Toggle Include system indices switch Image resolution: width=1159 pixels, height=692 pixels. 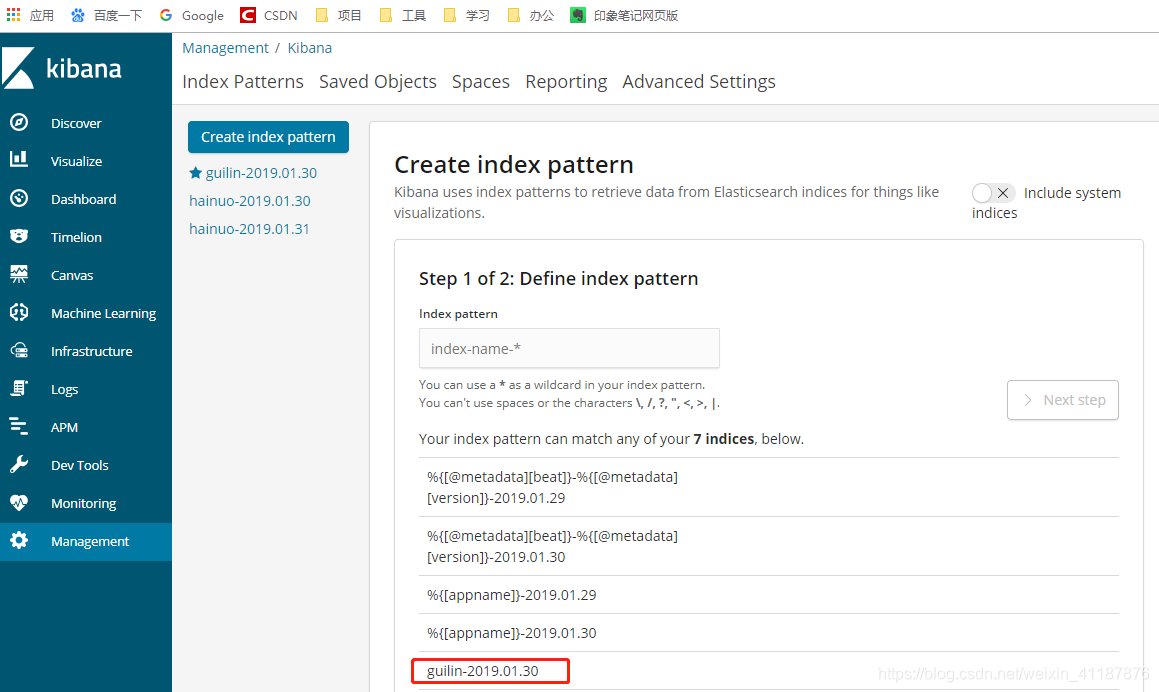tap(993, 193)
